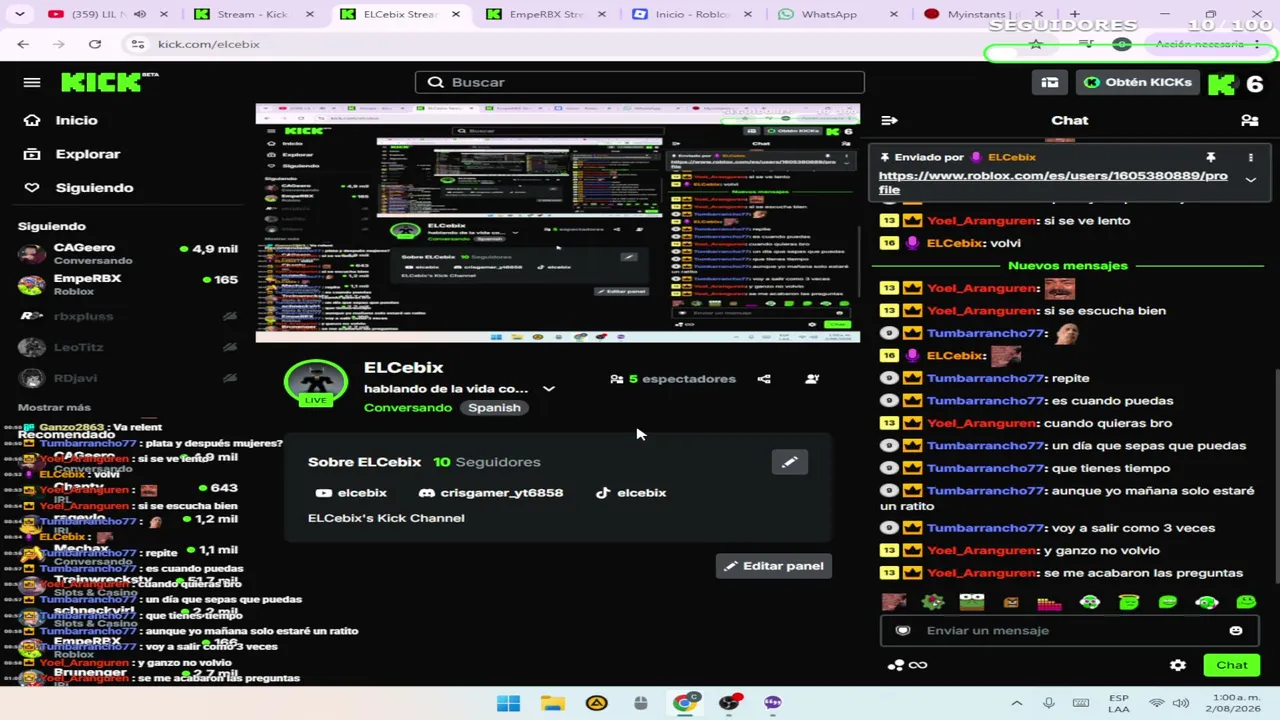Open the hamburger sidebar menu
Image resolution: width=1280 pixels, height=720 pixels.
click(32, 82)
